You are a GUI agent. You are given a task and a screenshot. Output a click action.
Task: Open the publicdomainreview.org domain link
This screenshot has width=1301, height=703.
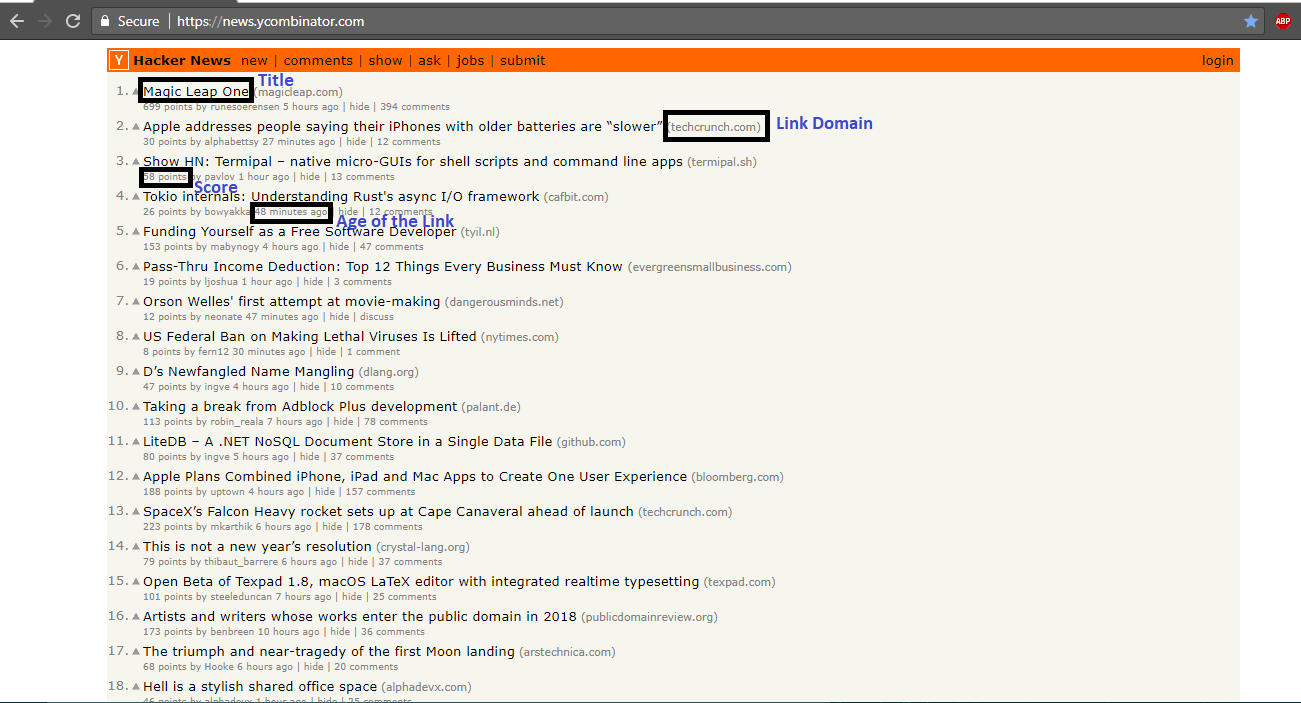click(649, 617)
